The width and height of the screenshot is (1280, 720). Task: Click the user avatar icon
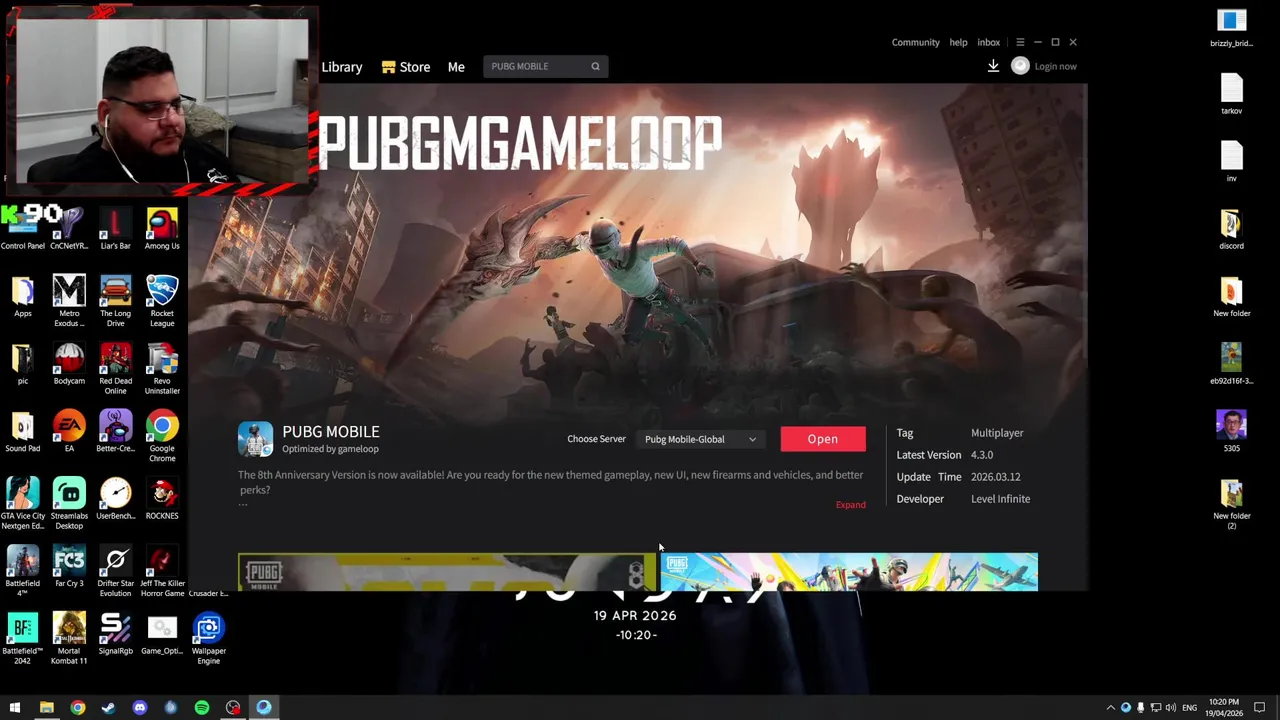[1020, 66]
